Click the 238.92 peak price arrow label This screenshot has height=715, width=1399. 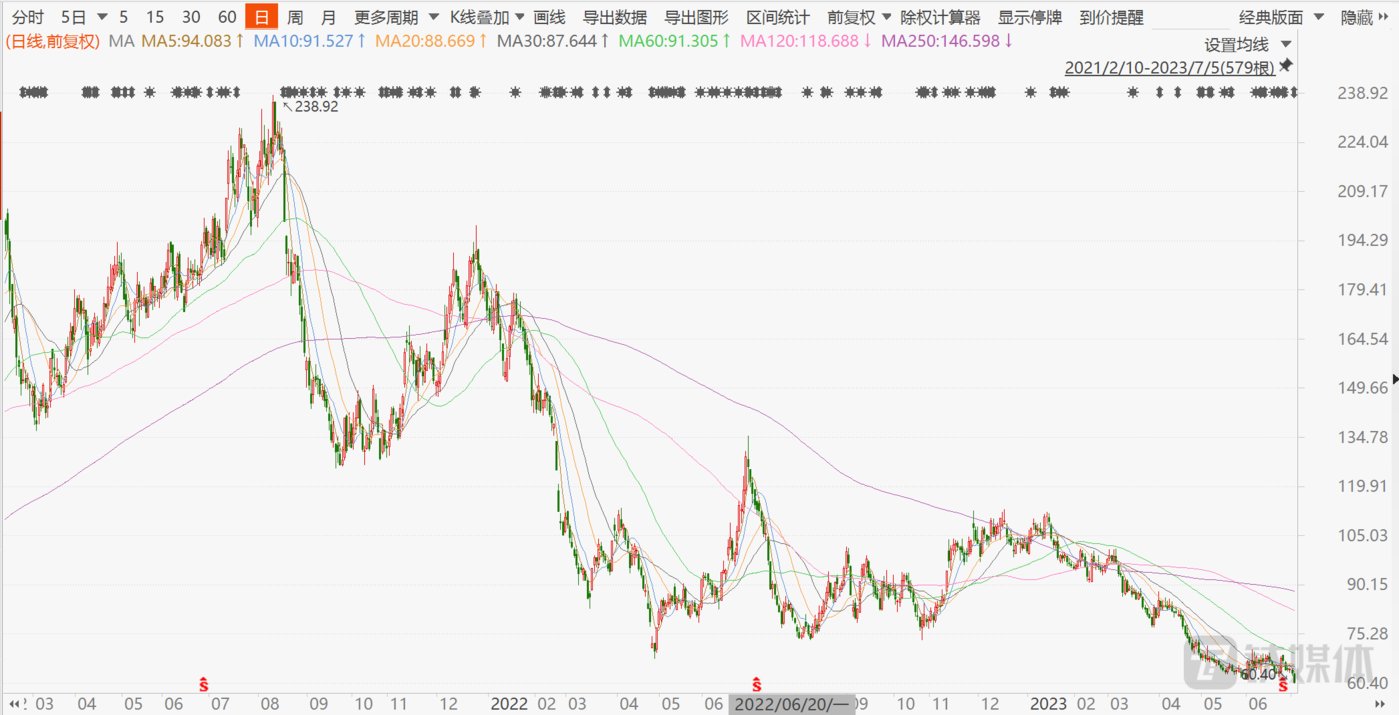pos(310,106)
